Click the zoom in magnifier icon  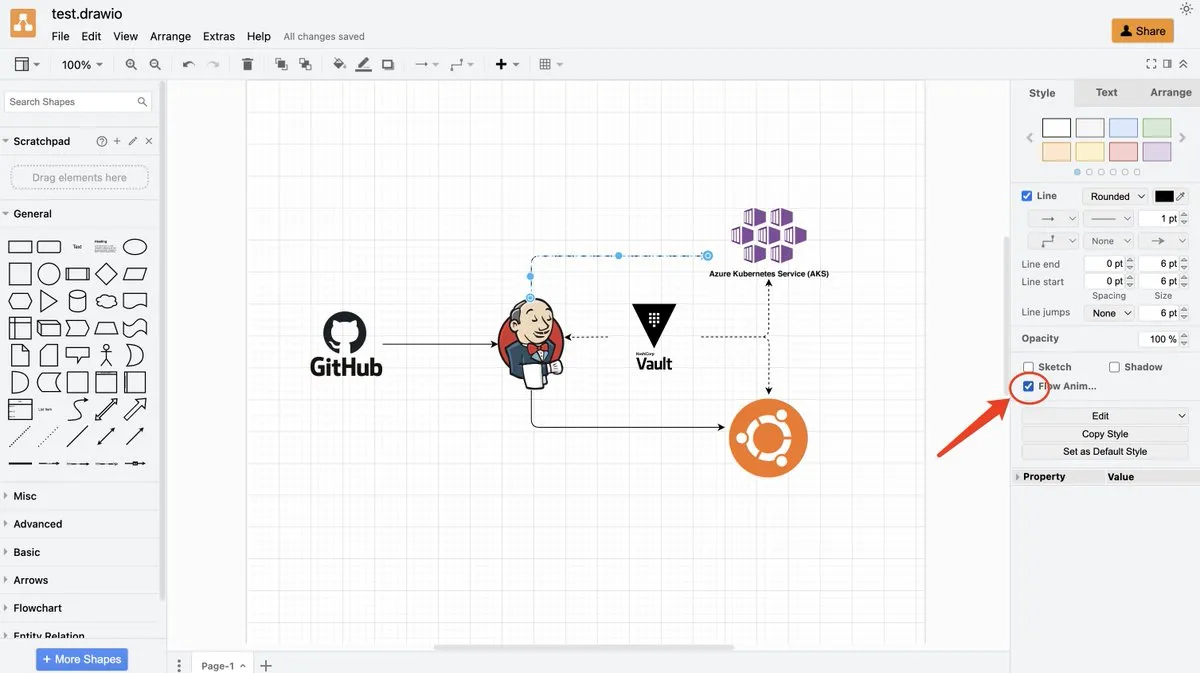coord(131,64)
